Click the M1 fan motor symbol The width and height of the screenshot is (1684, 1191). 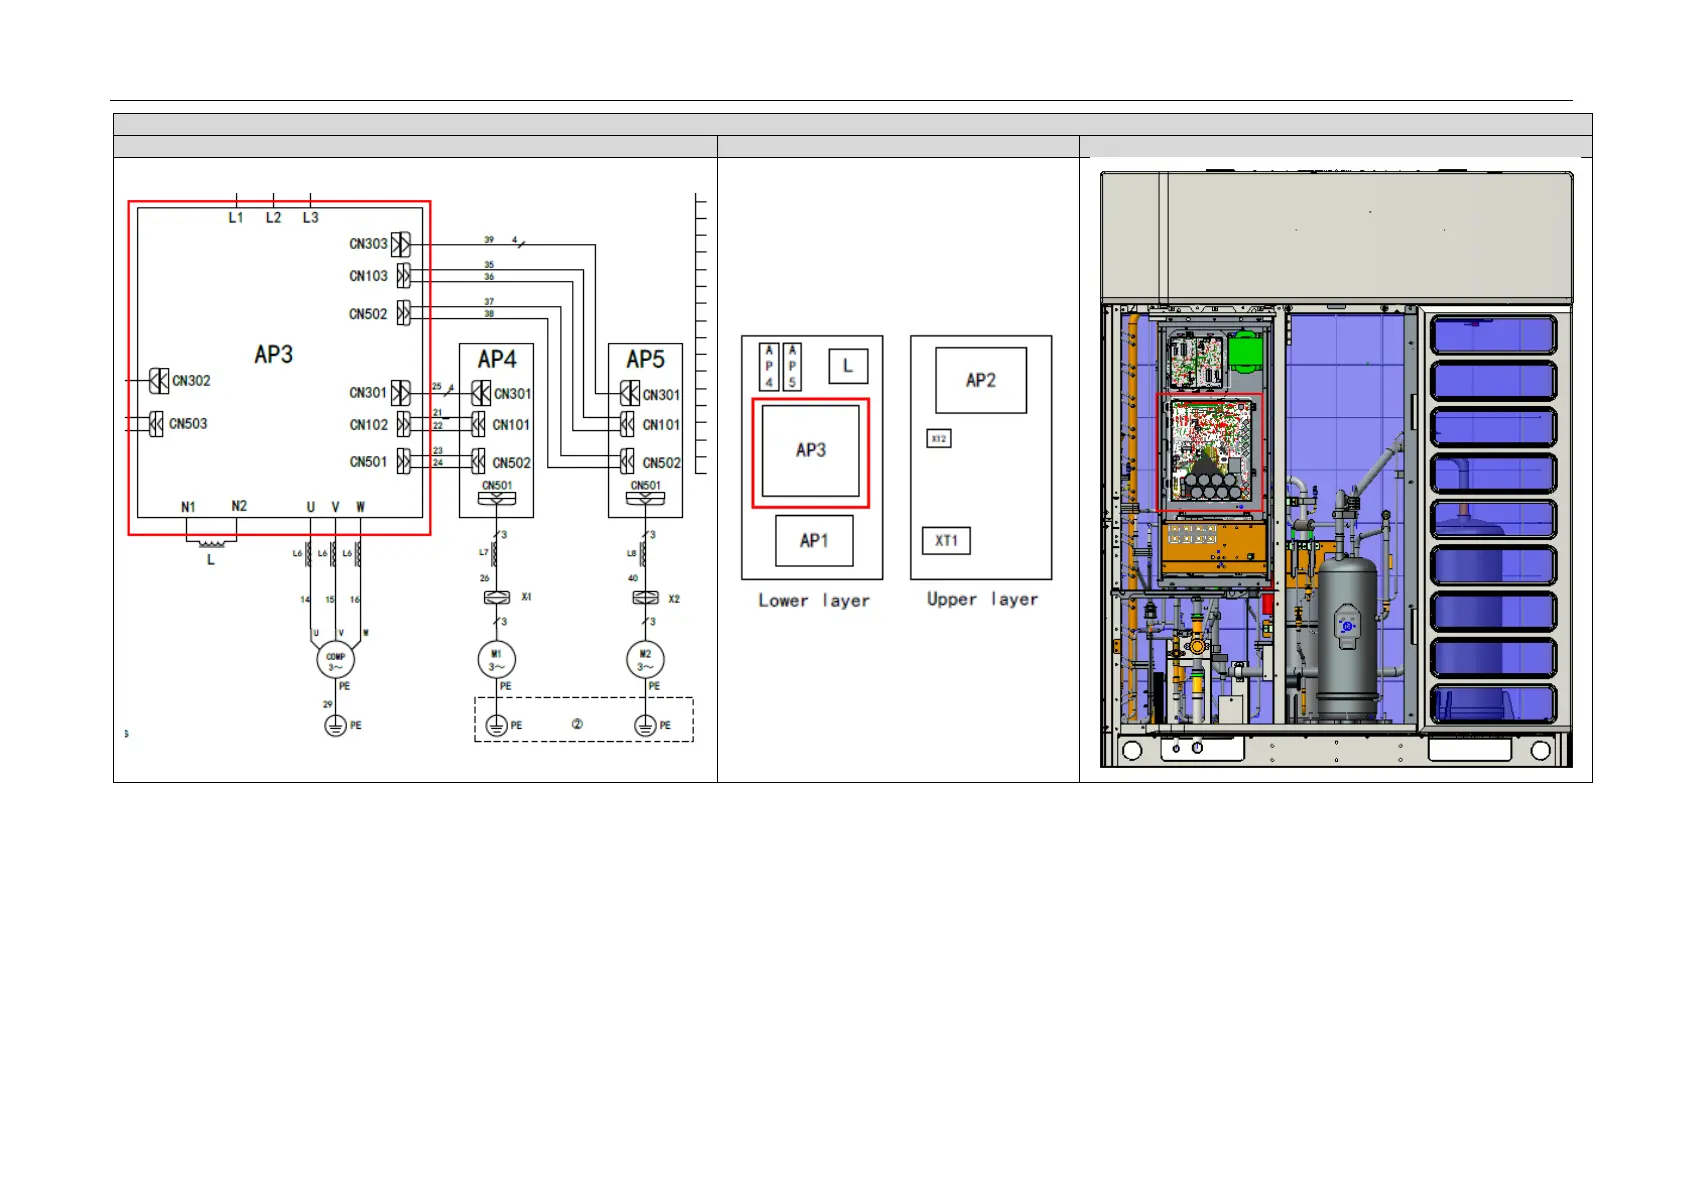(497, 660)
